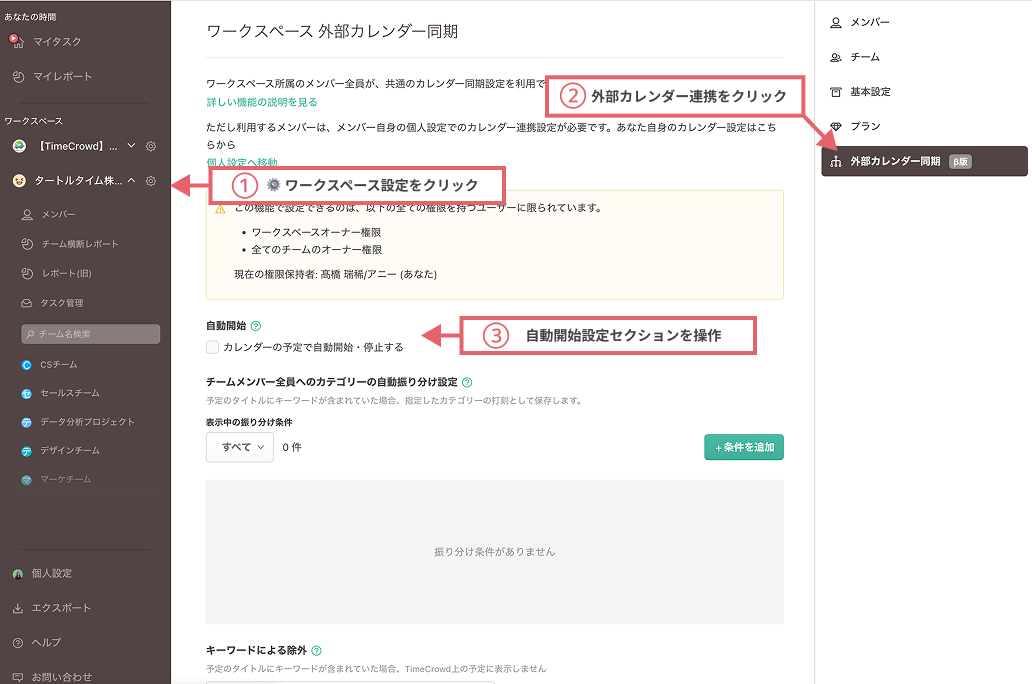Open マイレポート in sidebar
Screen dimensions: 1032x684
62,77
